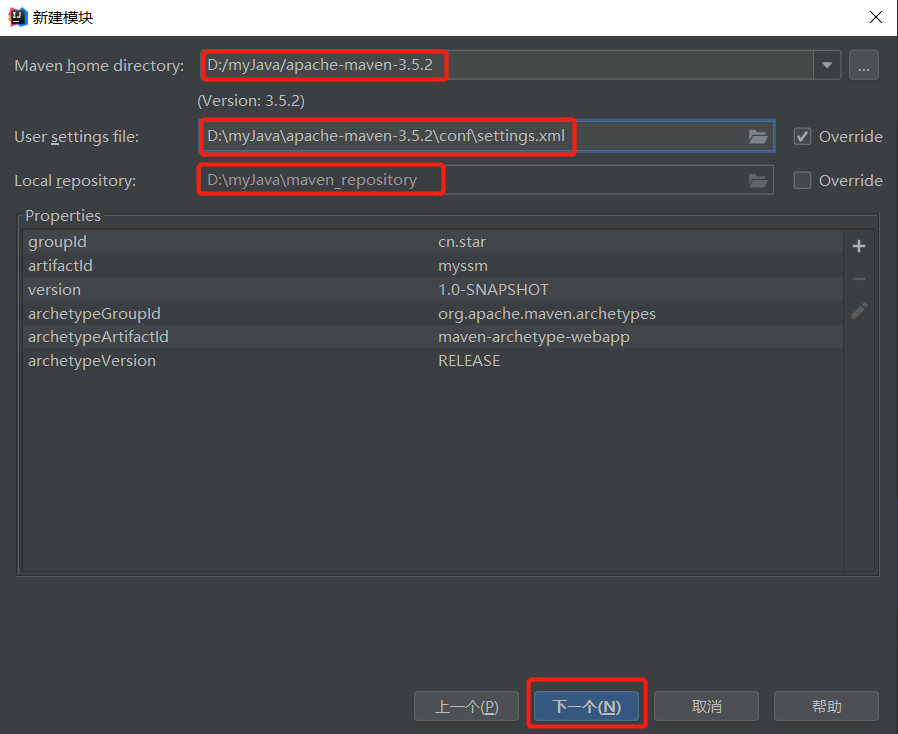Click the user settings file path field
Viewport: 898px width, 734px height.
[x=400, y=136]
